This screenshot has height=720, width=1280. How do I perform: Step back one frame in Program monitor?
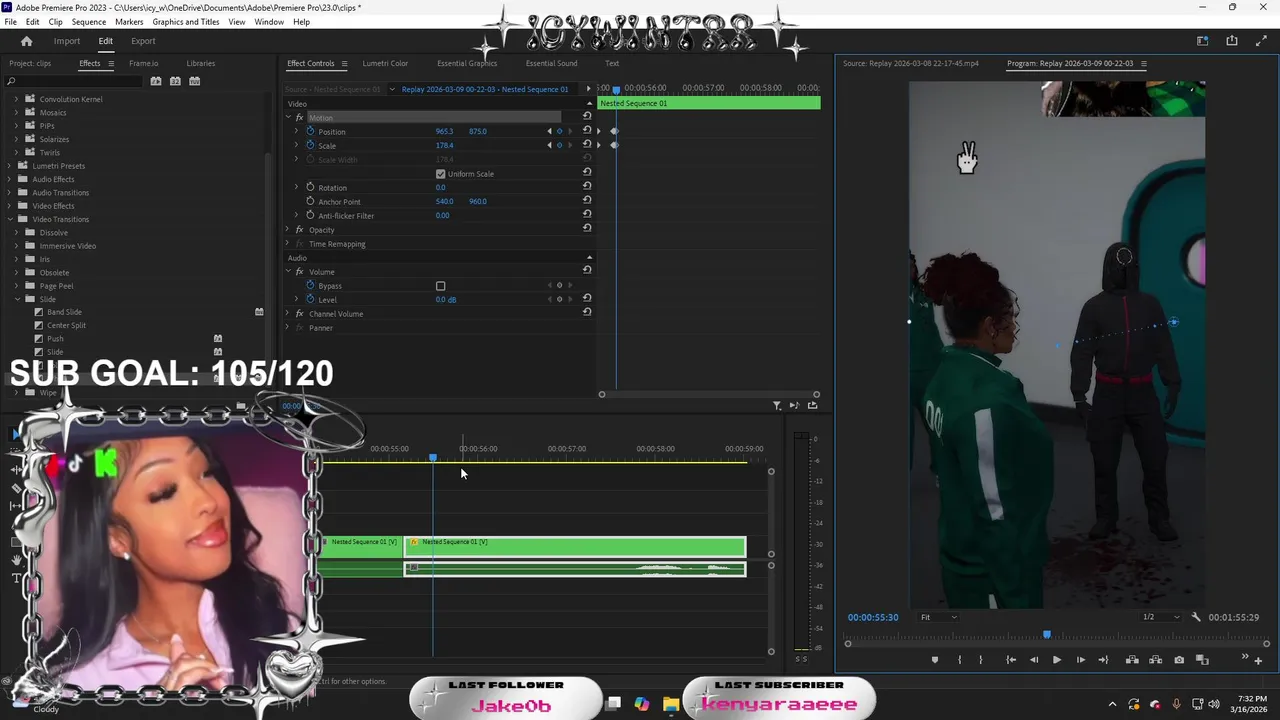1034,660
